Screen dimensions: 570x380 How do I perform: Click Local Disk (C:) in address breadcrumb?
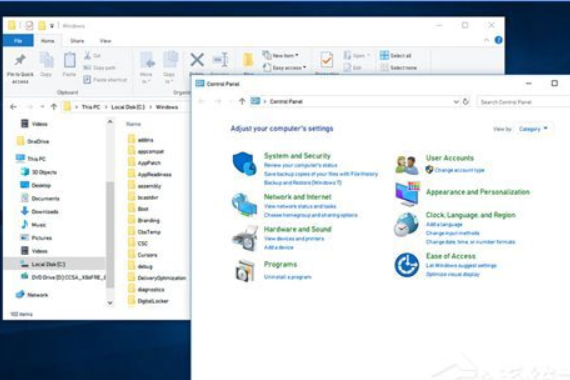(x=128, y=107)
